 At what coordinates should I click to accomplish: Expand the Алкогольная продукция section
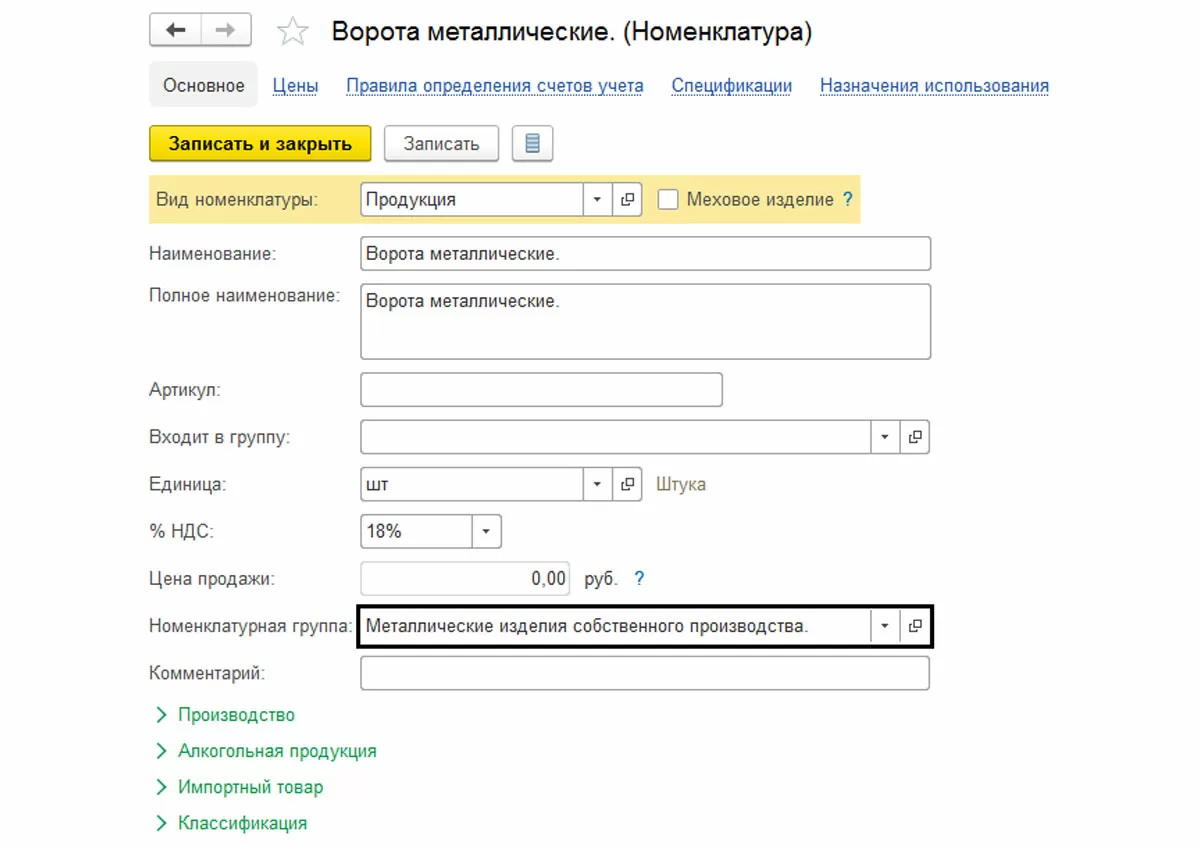pos(277,751)
